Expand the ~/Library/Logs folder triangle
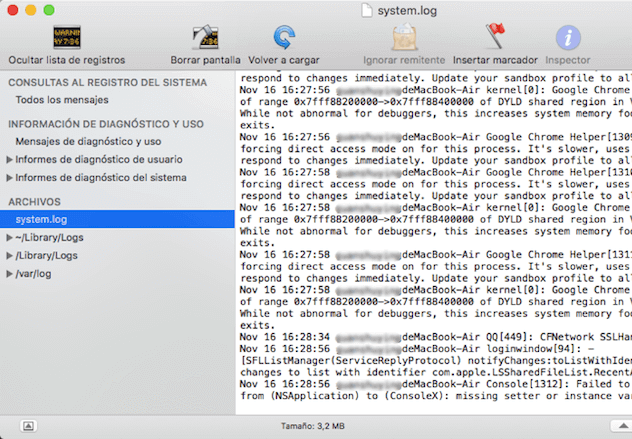This screenshot has height=439, width=632. click(x=9, y=237)
